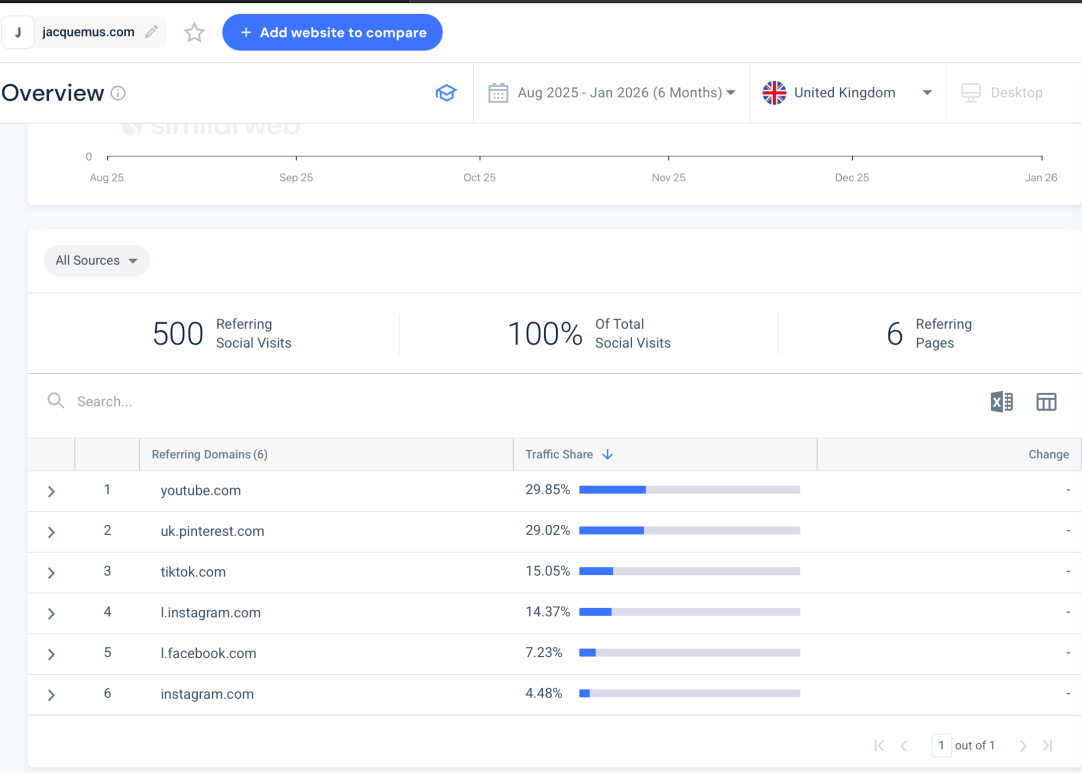Sort by the Referring Domains column header
Screen dimensions: 1082x773
coord(210,455)
